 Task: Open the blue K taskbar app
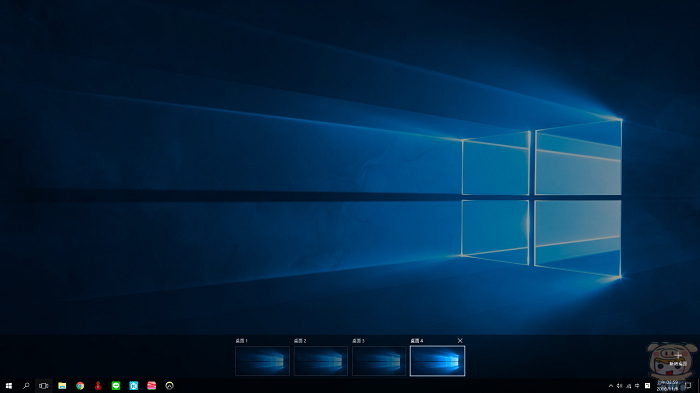[x=133, y=386]
